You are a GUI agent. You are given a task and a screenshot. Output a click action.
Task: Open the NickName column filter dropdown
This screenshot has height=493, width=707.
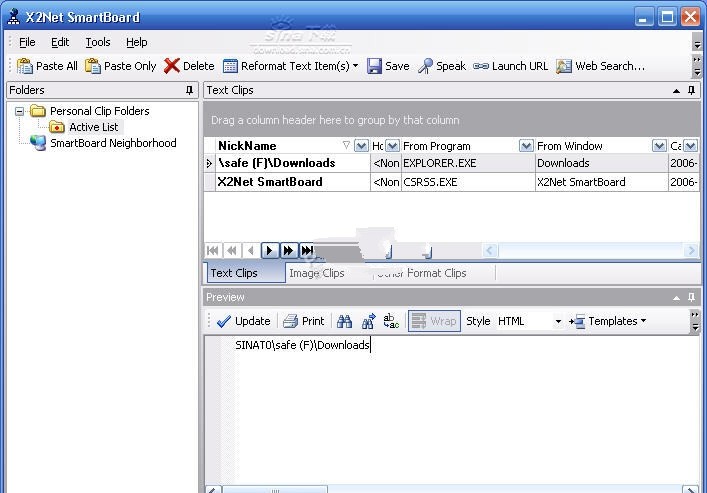(x=361, y=146)
